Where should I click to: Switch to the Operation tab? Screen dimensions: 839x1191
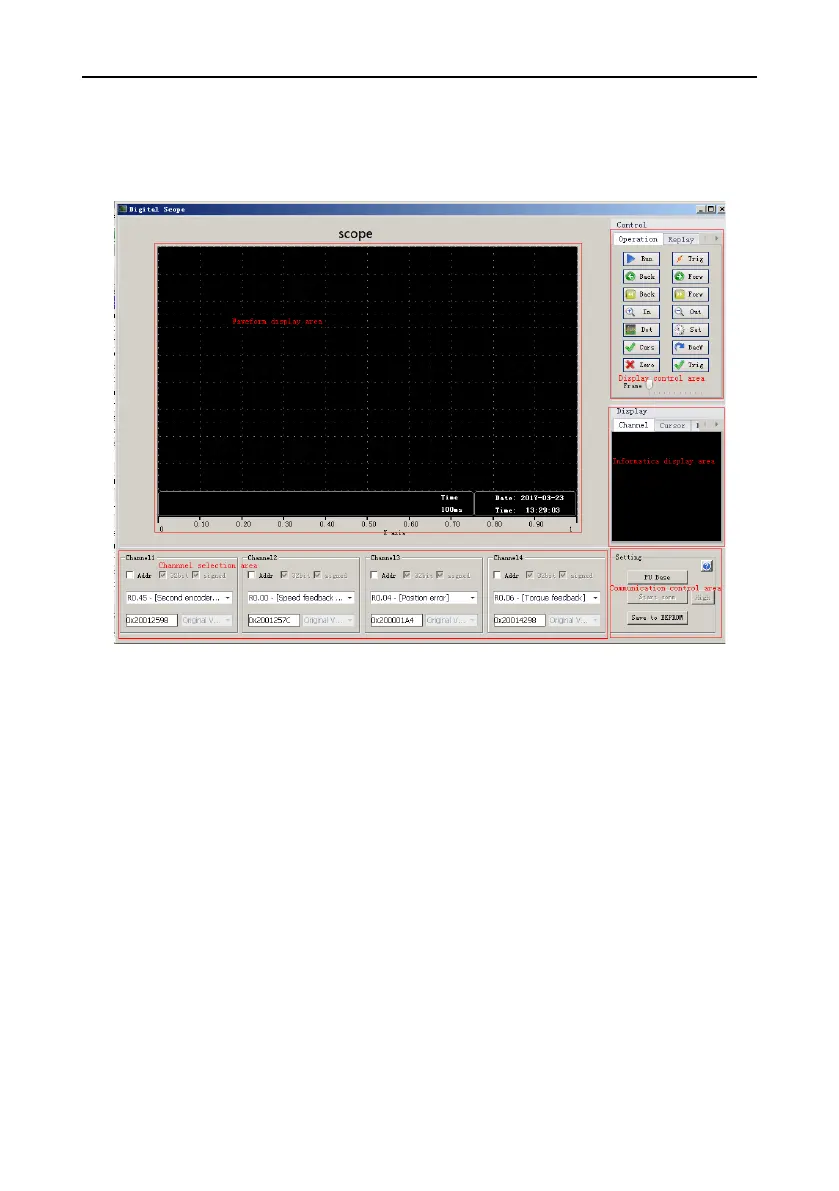click(x=638, y=239)
